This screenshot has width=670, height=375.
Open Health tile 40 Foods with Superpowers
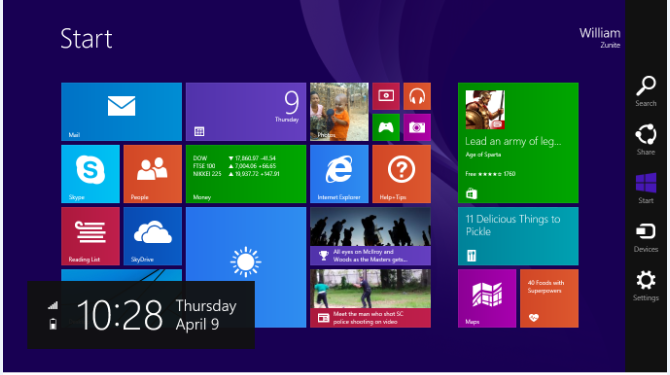[x=549, y=299]
